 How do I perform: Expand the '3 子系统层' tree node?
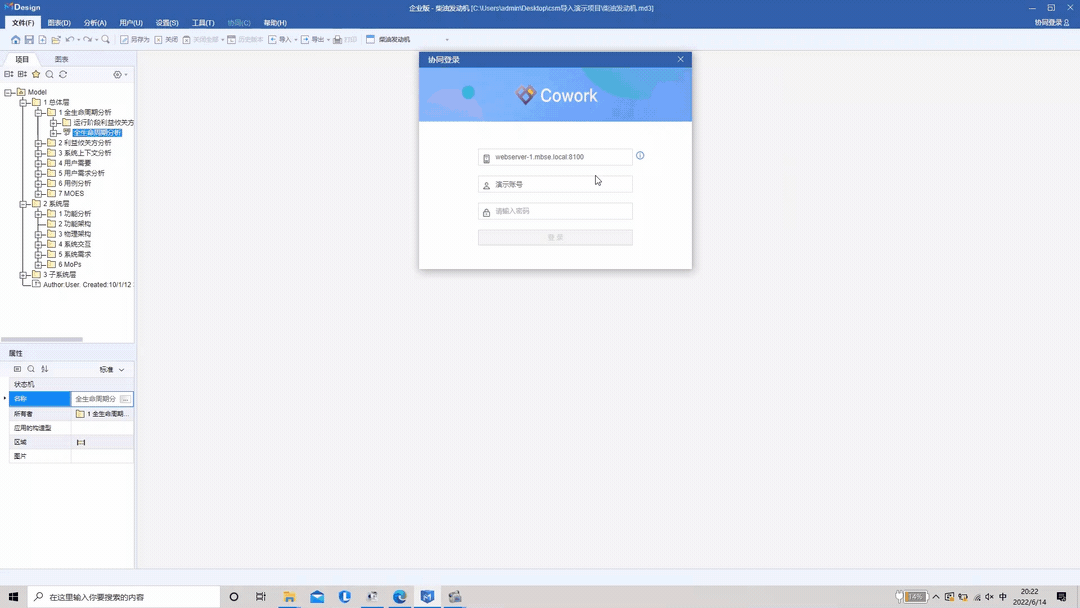pos(24,275)
